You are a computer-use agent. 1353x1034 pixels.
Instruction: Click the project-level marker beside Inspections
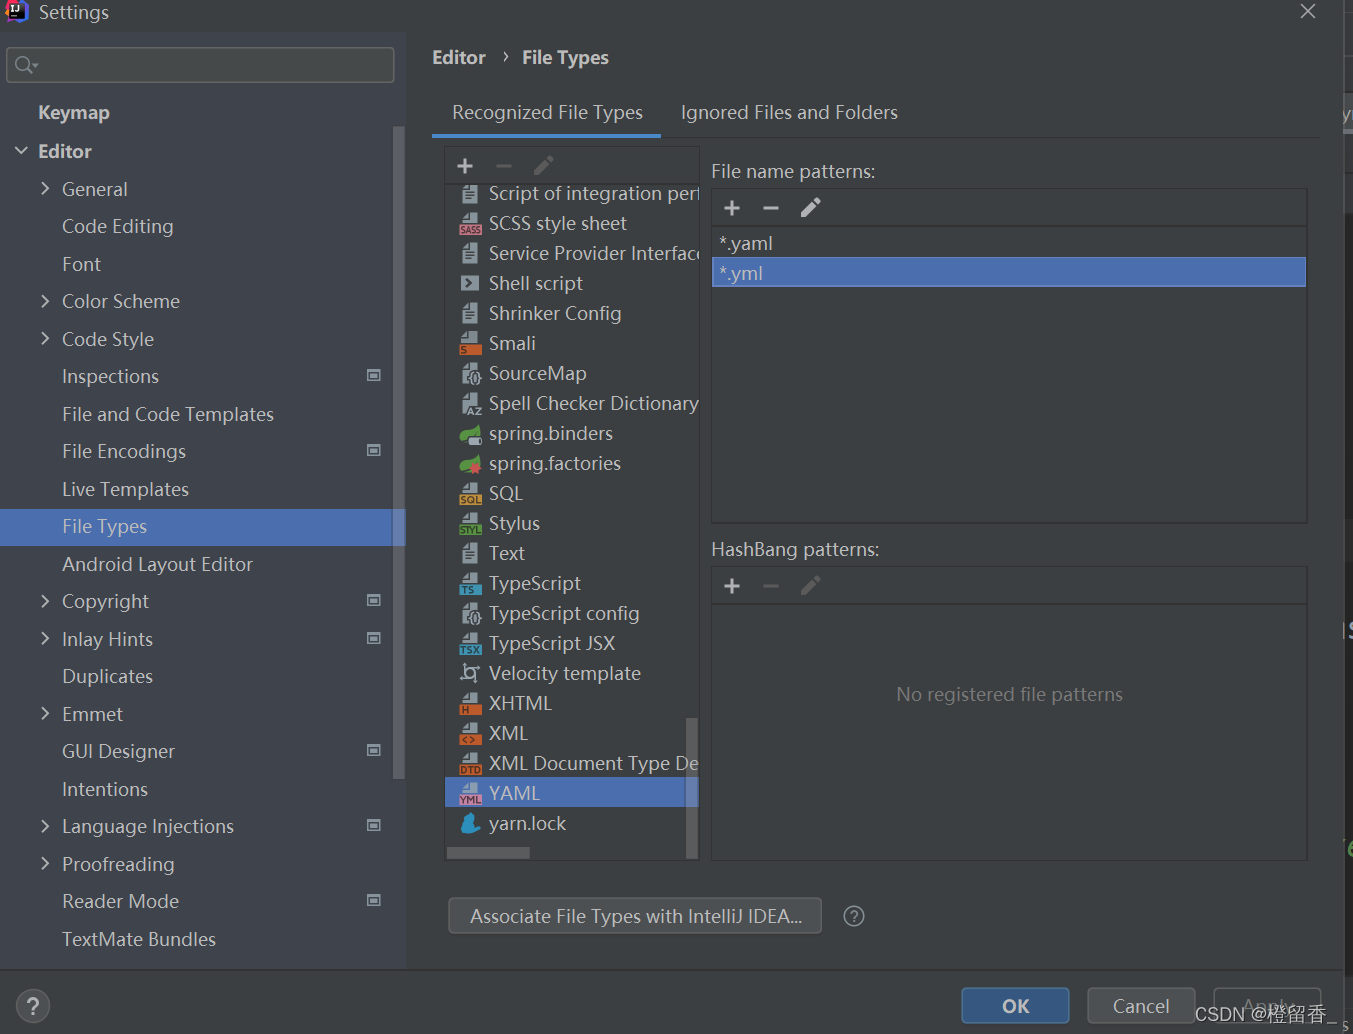(x=374, y=376)
